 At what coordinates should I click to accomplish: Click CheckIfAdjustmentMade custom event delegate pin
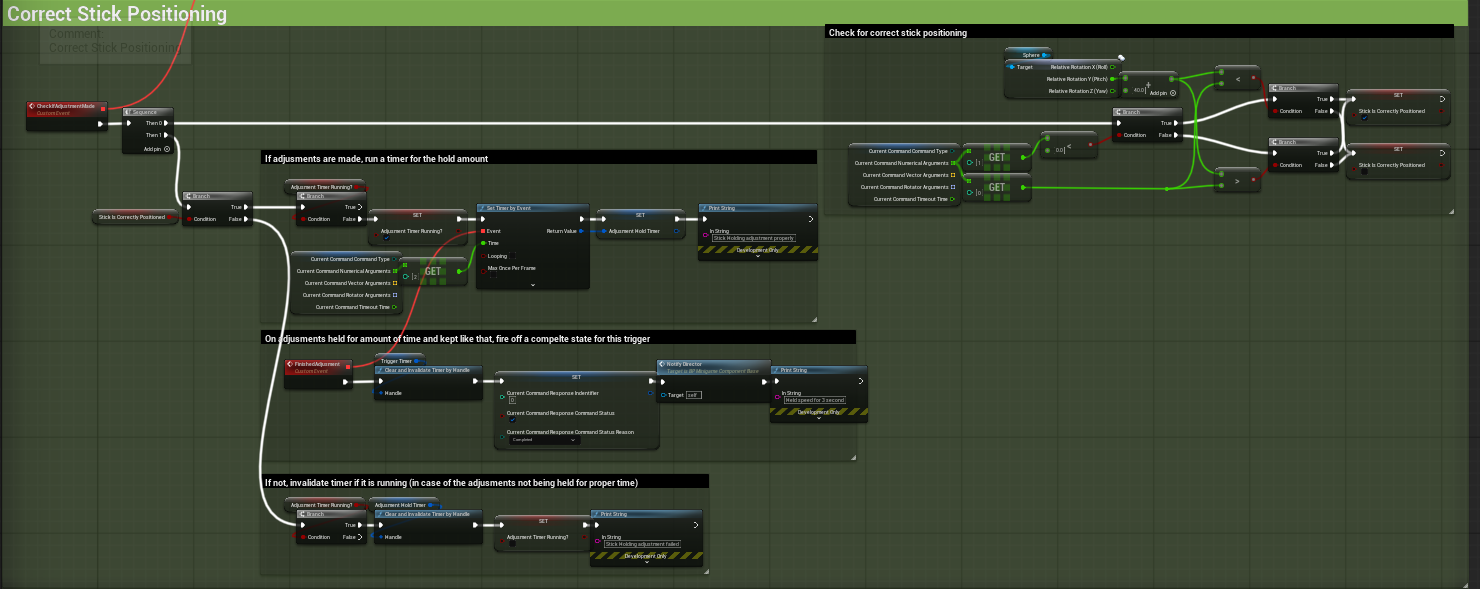102,109
